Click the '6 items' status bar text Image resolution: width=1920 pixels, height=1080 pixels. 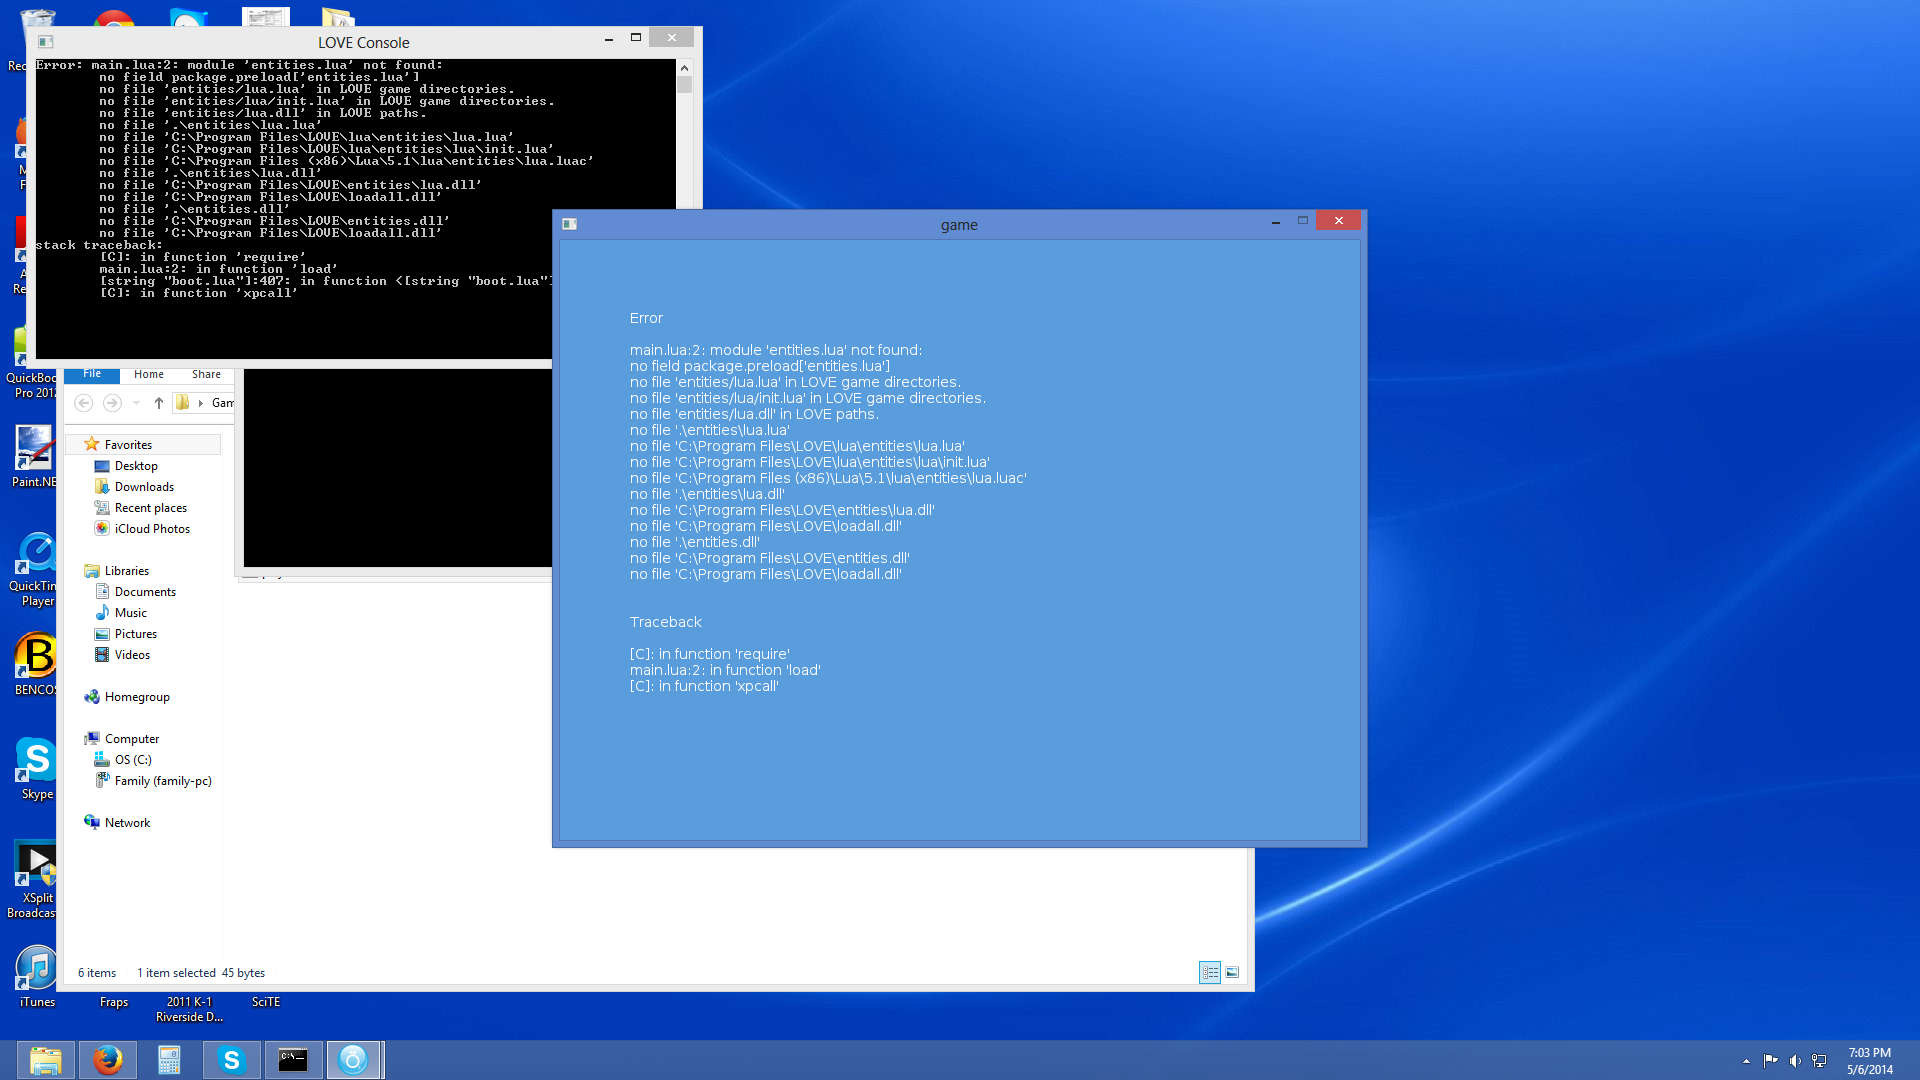coord(97,973)
